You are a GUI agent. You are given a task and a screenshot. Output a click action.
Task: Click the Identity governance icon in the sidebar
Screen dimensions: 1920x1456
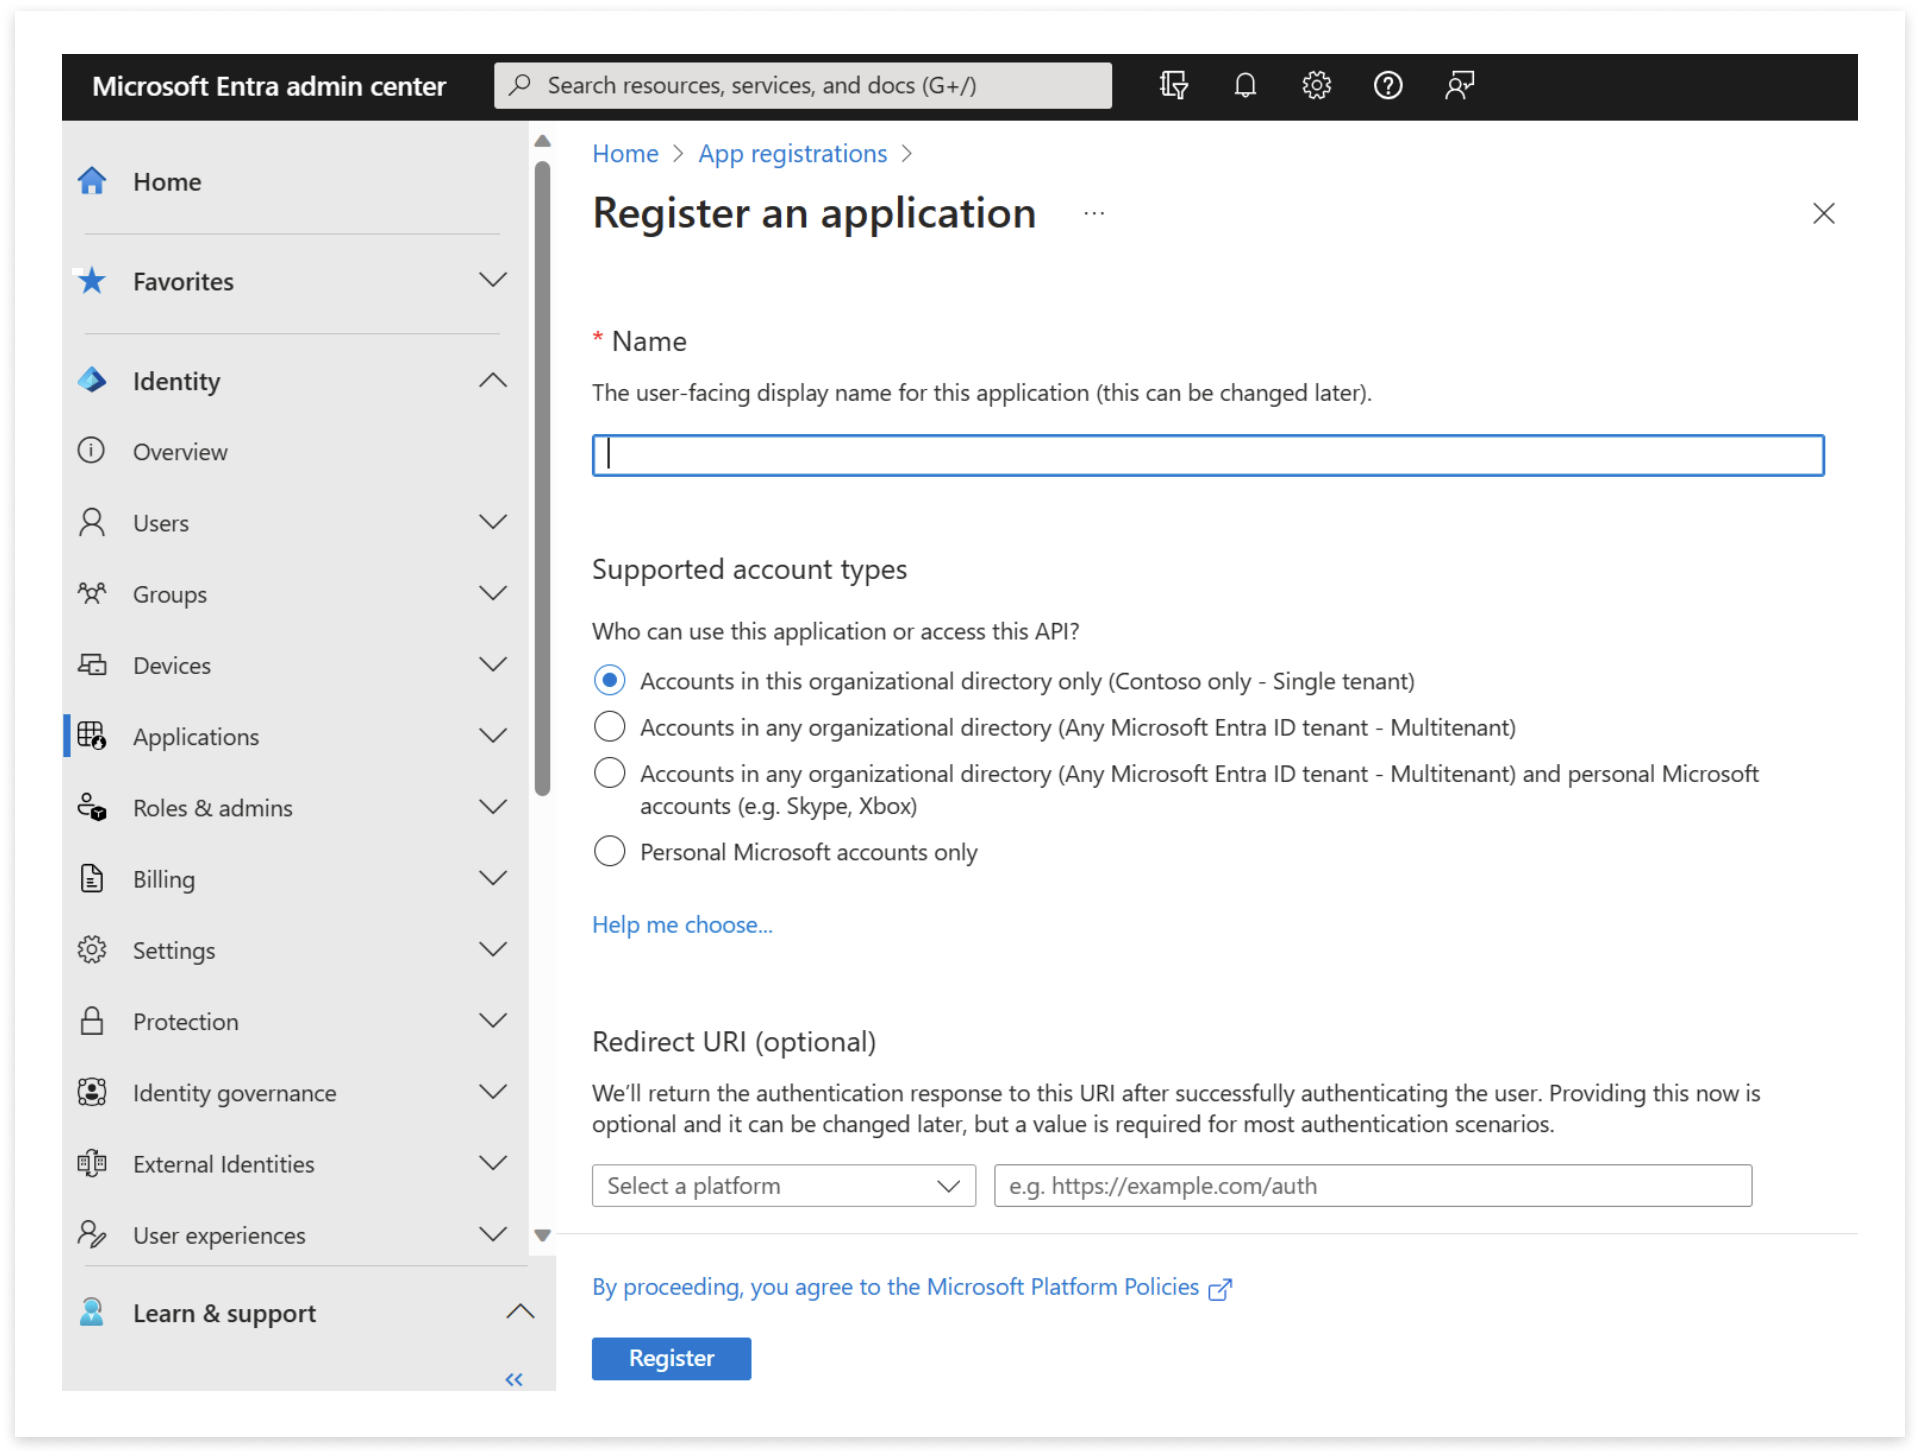91,1092
